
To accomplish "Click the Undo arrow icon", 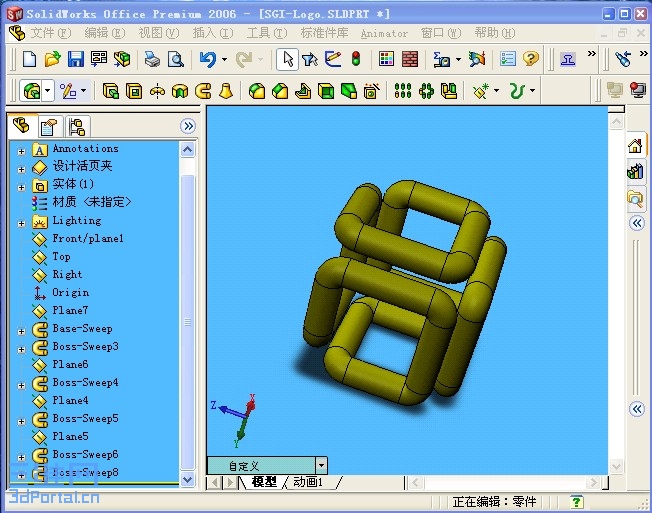I will (x=208, y=59).
